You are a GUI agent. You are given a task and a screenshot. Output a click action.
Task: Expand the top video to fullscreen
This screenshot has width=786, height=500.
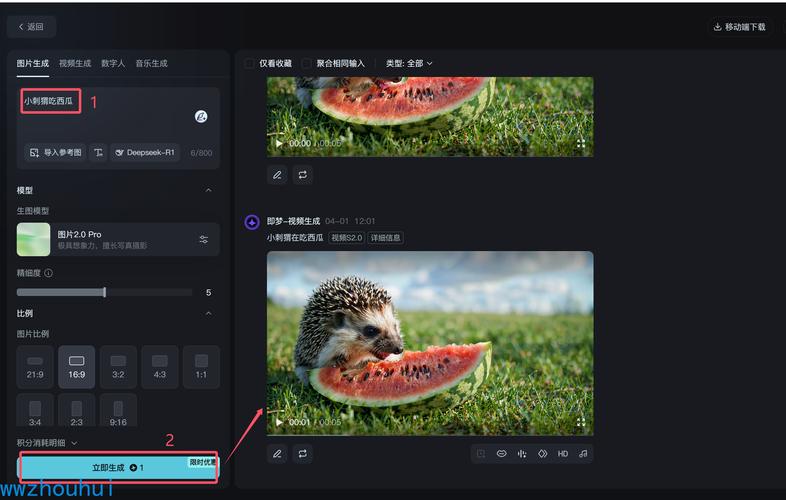click(581, 143)
